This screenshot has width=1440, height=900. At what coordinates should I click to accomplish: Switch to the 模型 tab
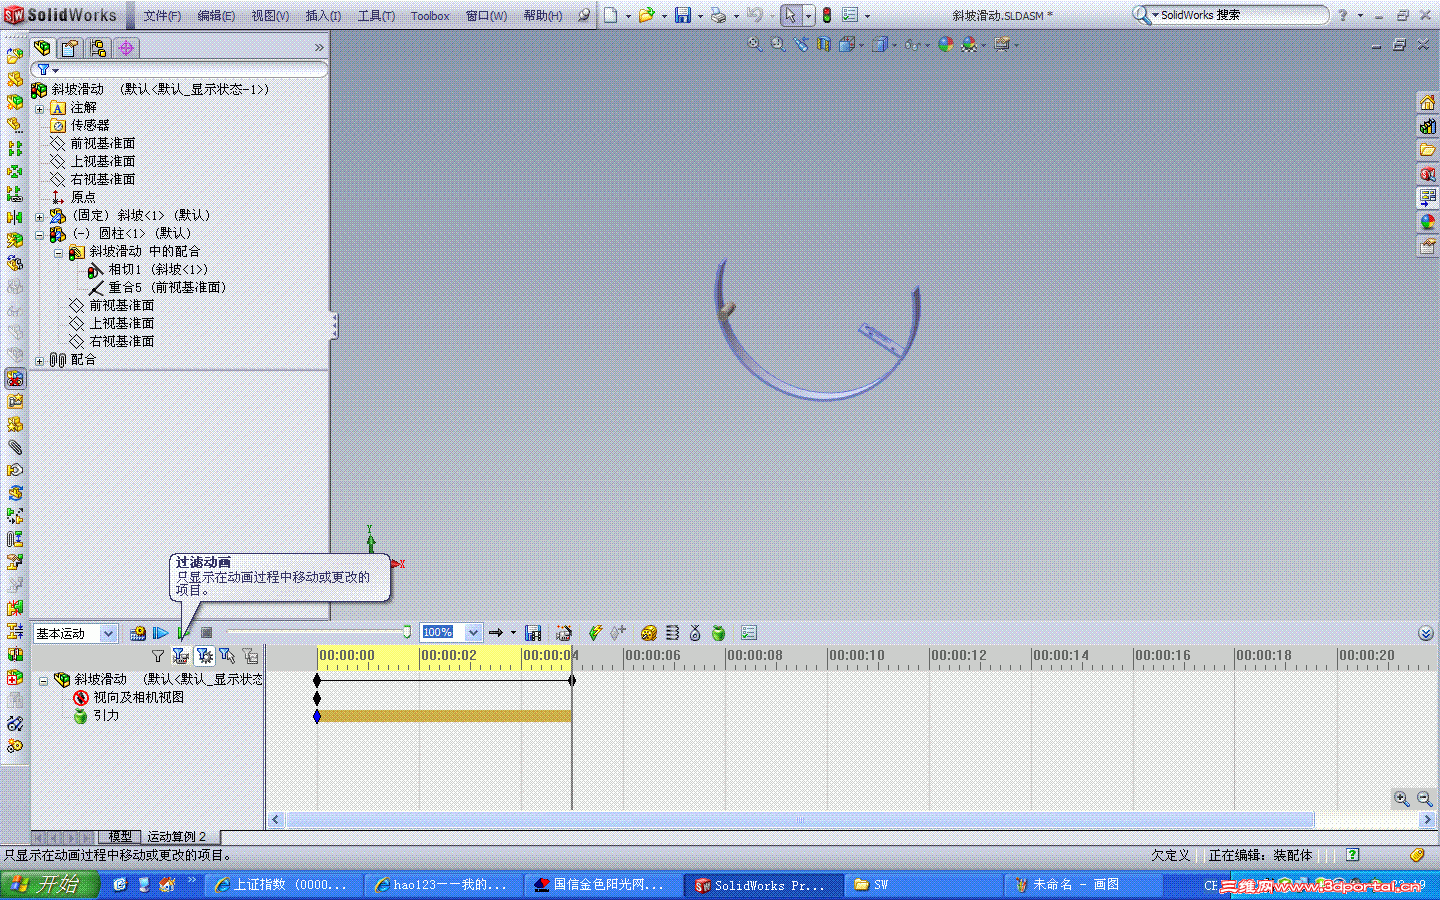click(x=120, y=837)
